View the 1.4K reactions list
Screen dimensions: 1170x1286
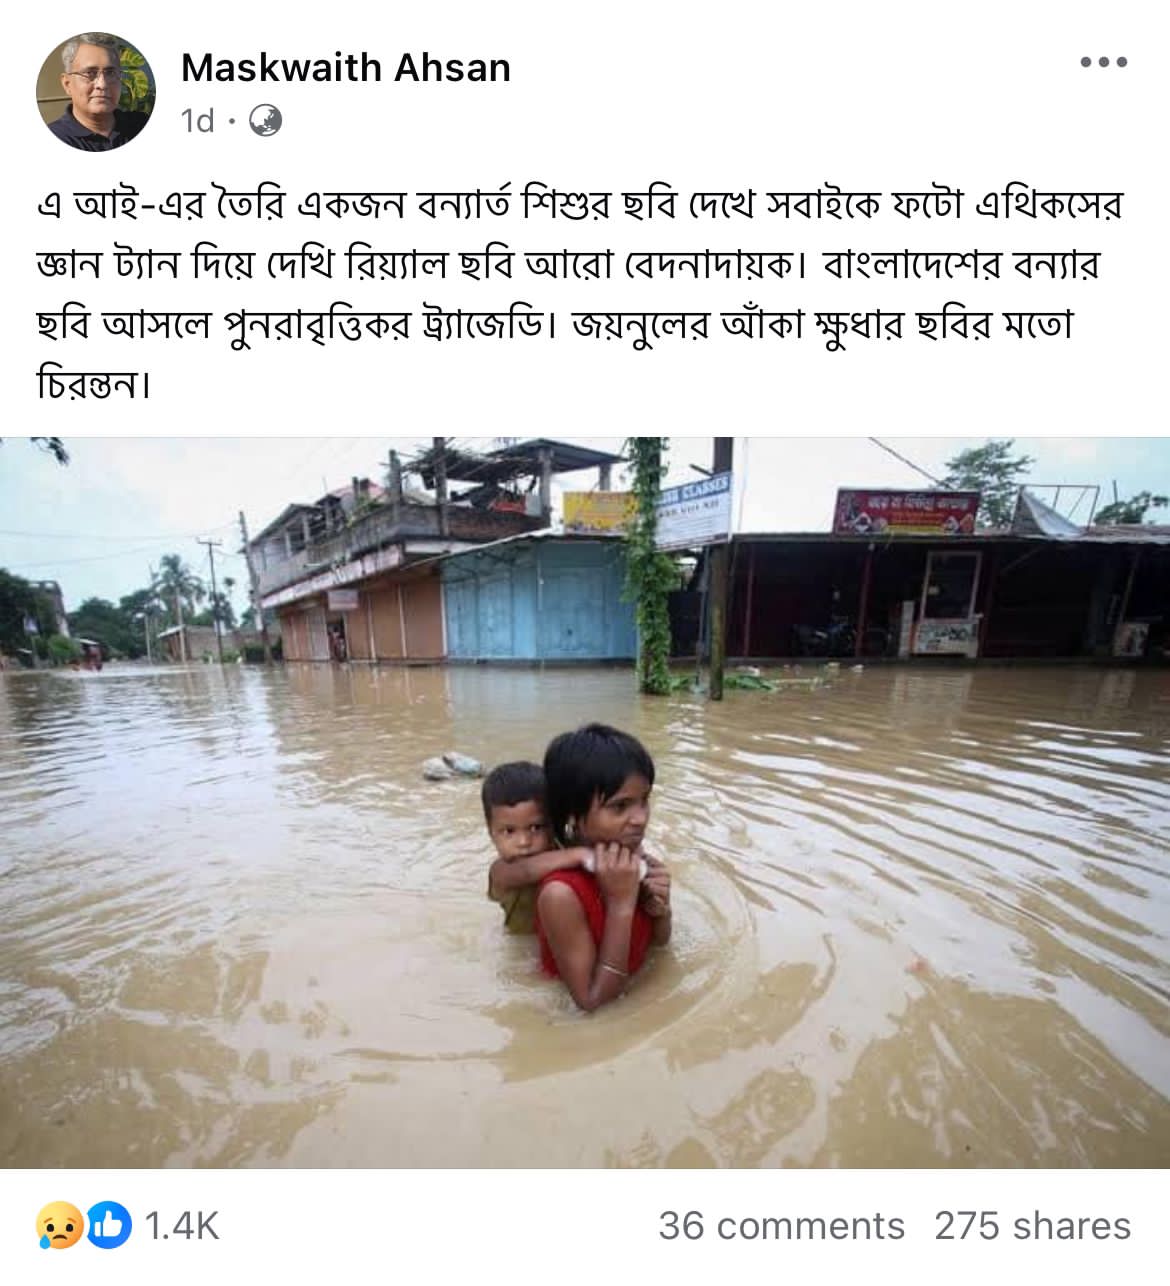182,1226
